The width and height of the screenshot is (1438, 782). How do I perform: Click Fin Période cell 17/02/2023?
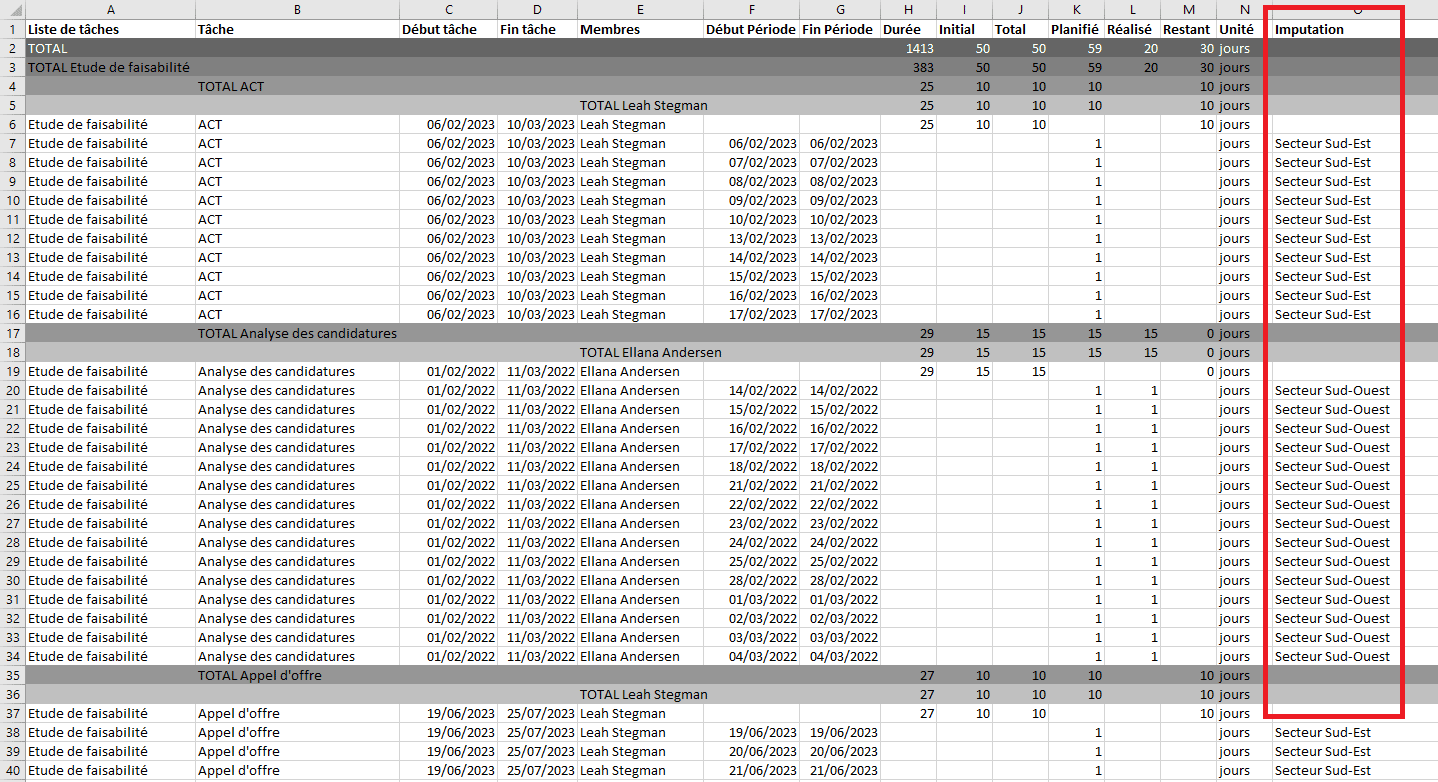[840, 314]
